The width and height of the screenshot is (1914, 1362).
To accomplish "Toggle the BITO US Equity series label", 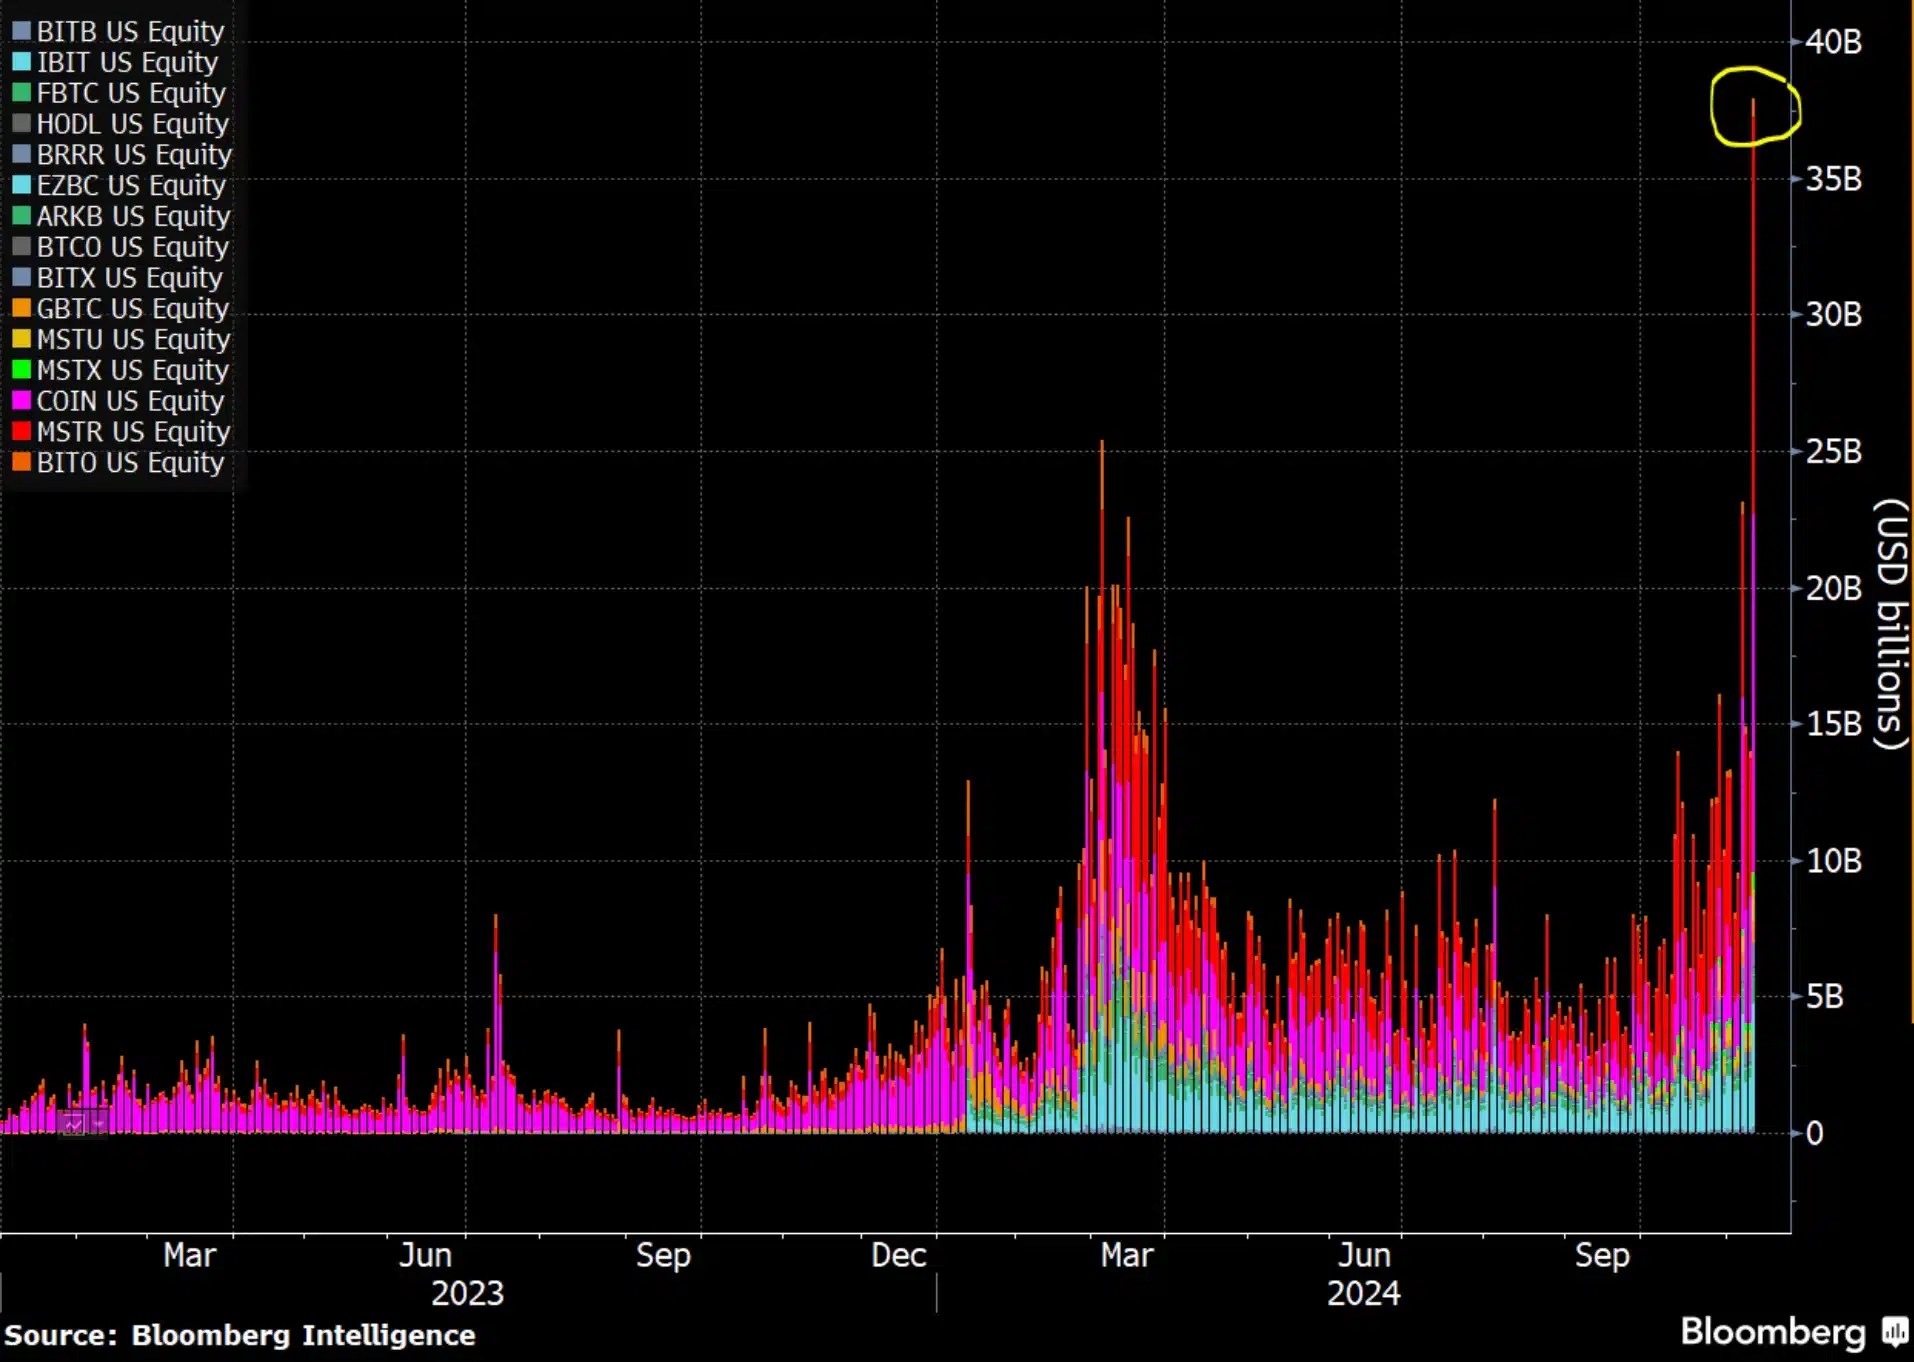I will pos(130,463).
